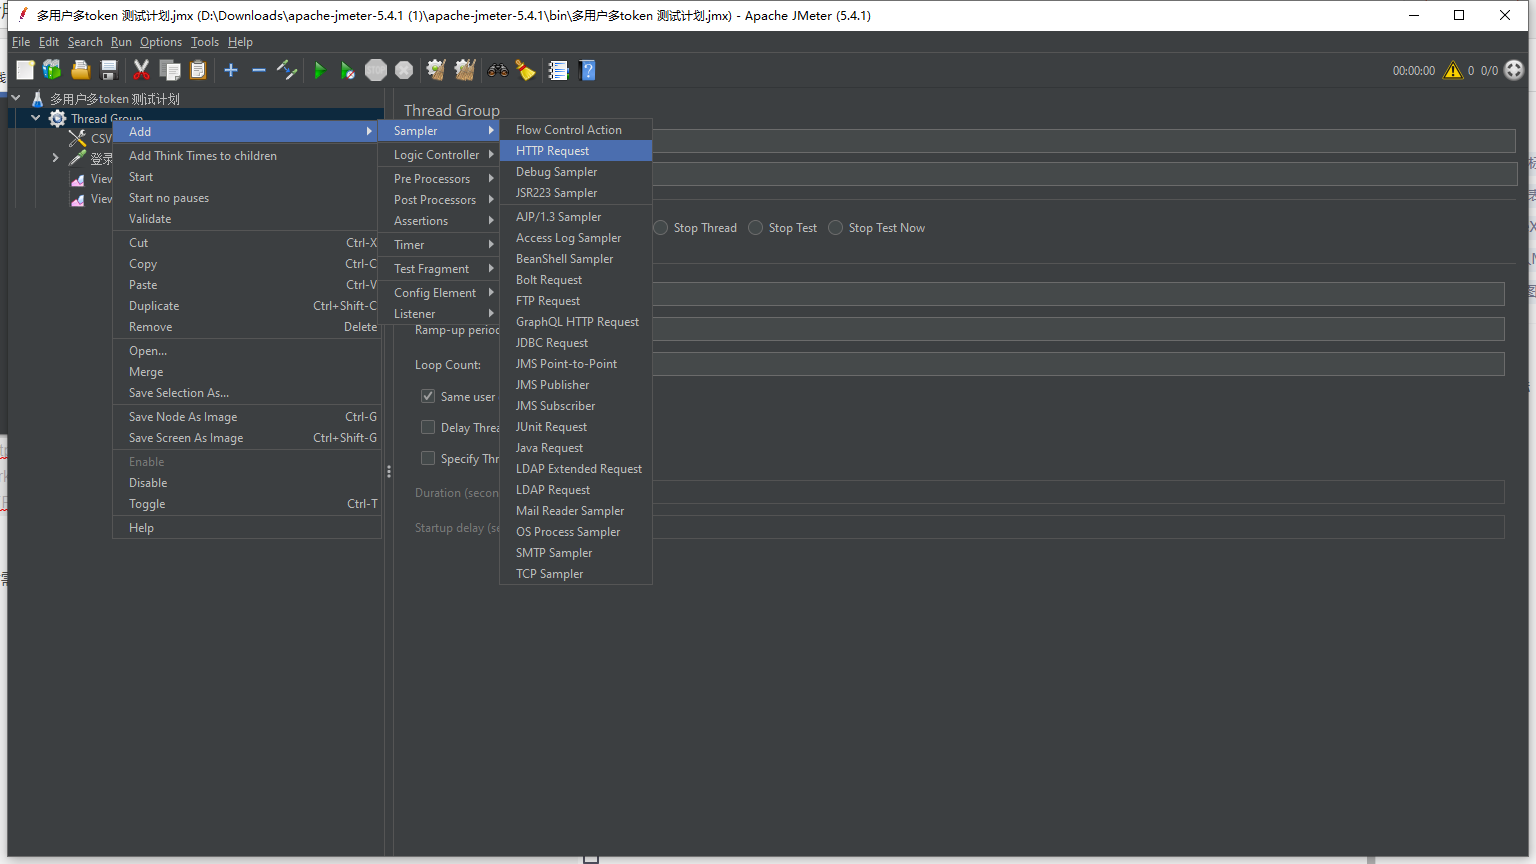The width and height of the screenshot is (1536, 864).
Task: Click the Loop Count input field
Action: point(1078,364)
